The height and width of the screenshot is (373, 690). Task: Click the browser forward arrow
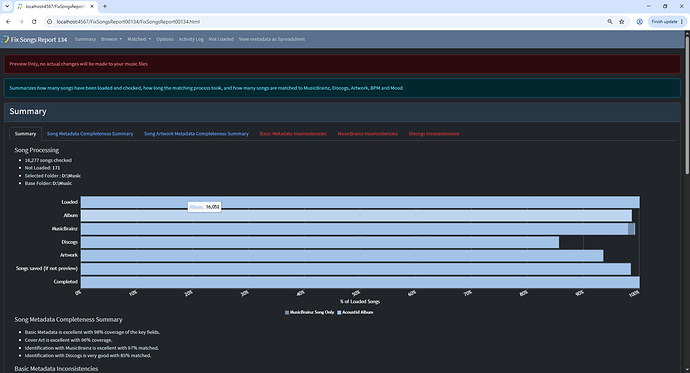(21, 22)
